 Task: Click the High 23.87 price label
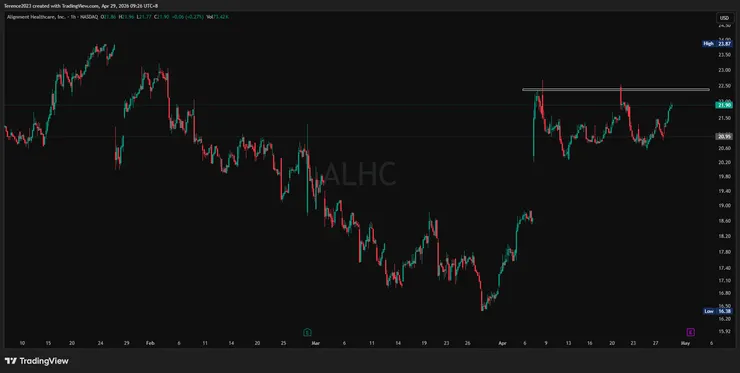pyautogui.click(x=717, y=43)
